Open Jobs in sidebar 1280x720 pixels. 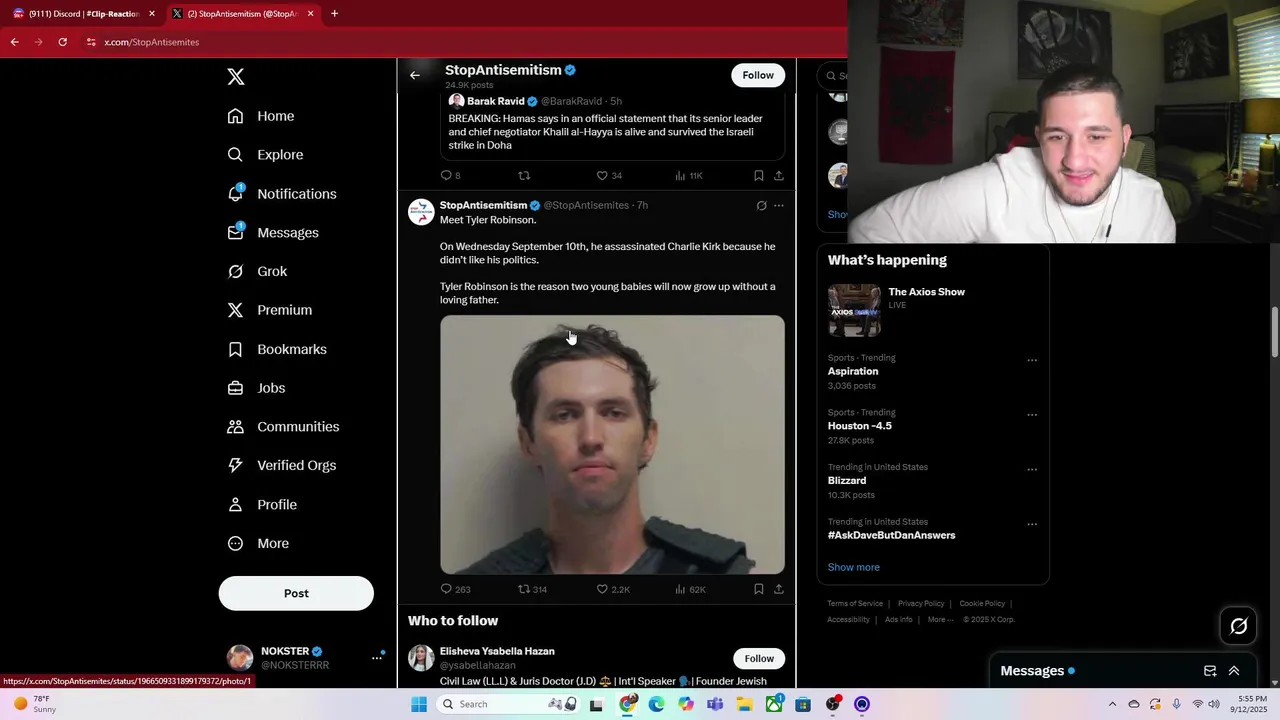256,388
